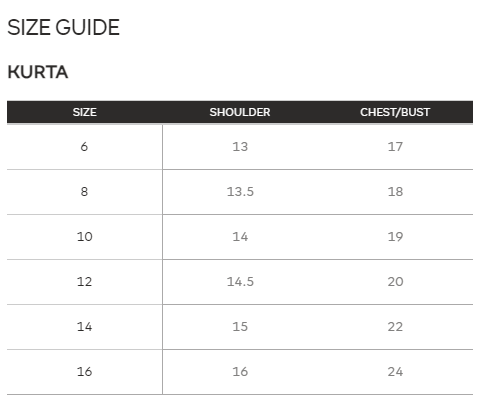Select size 10 row label
The height and width of the screenshot is (395, 480).
tap(85, 237)
